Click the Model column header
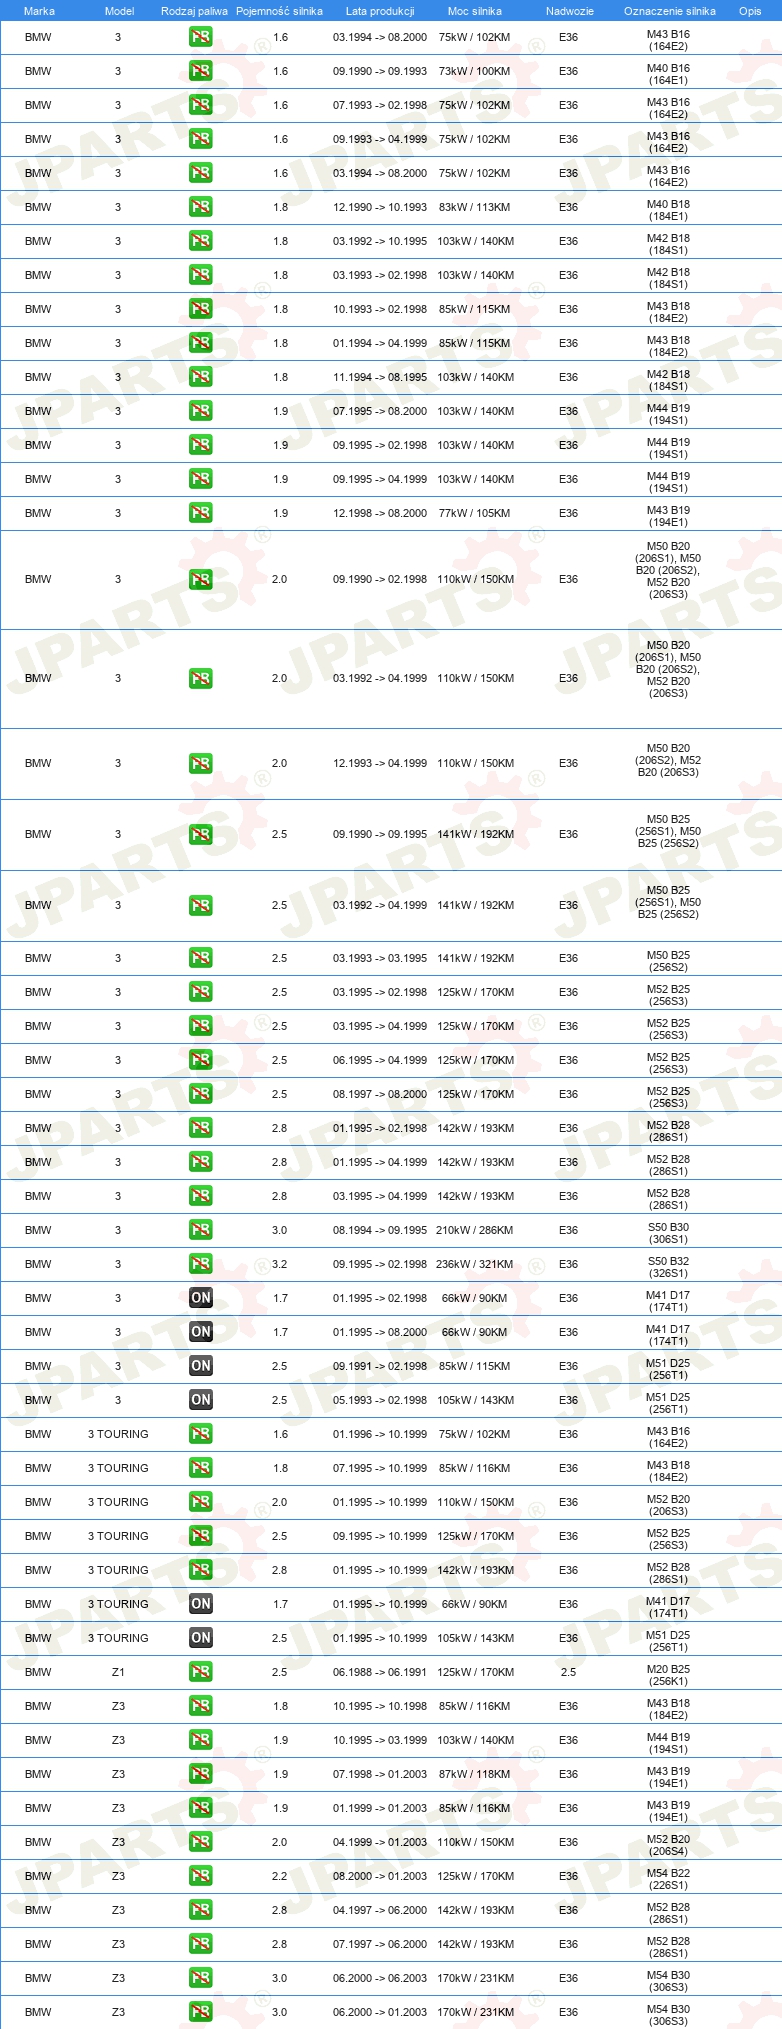Image resolution: width=782 pixels, height=2029 pixels. point(120,11)
